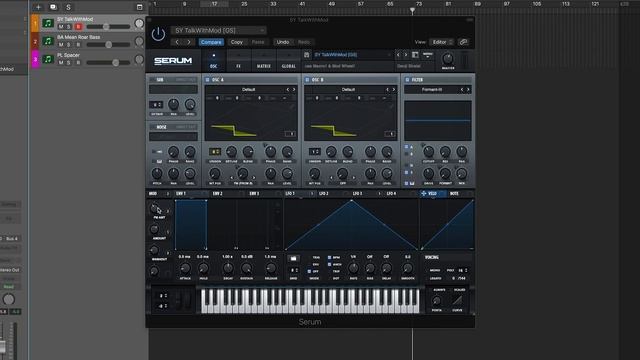
Task: Adjust the PL Spacer track volume slider
Action: (108, 62)
